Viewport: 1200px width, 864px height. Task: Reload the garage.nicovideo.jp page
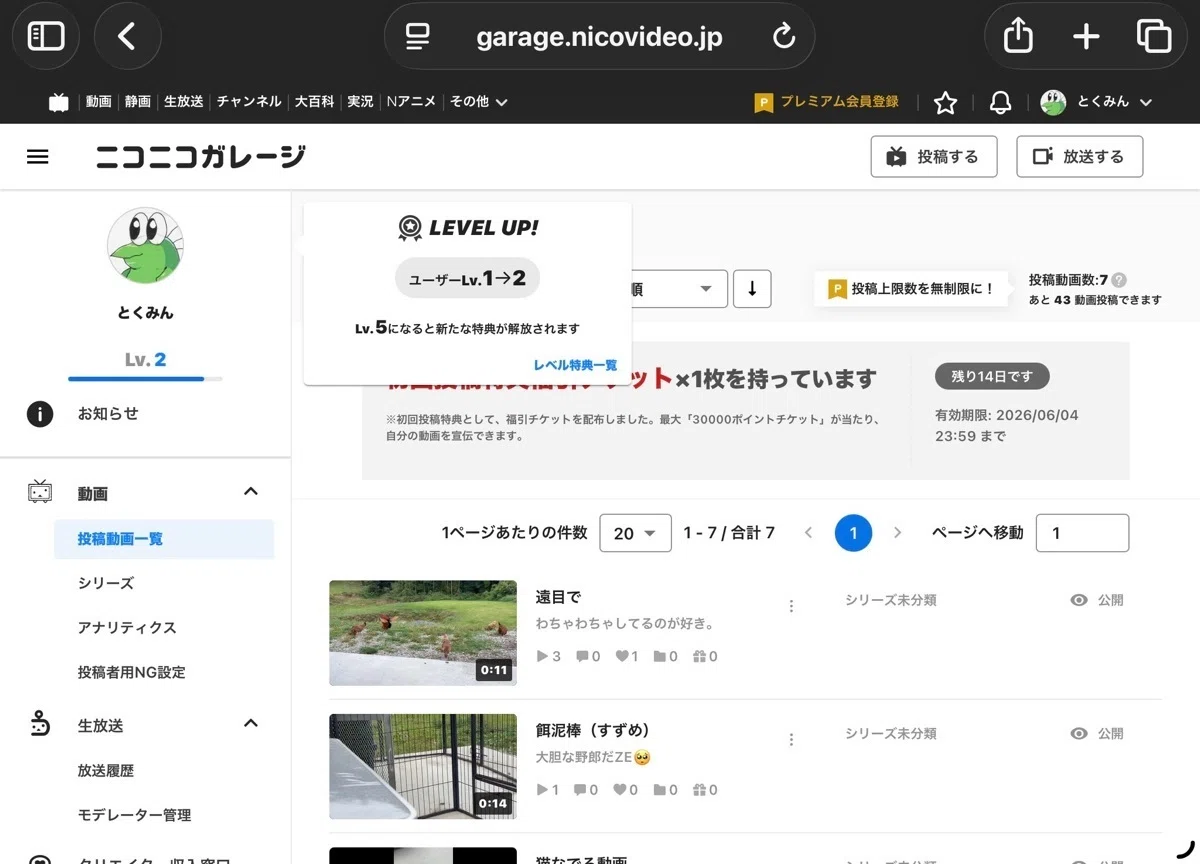coord(784,37)
